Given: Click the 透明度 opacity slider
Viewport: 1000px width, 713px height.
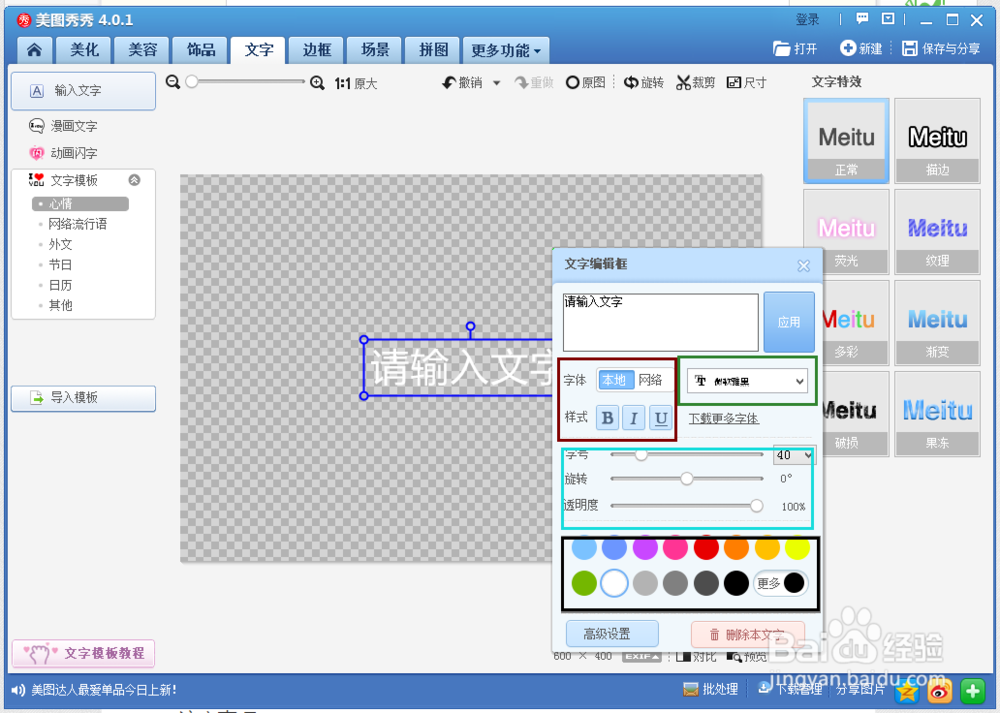Looking at the screenshot, I should [x=686, y=506].
